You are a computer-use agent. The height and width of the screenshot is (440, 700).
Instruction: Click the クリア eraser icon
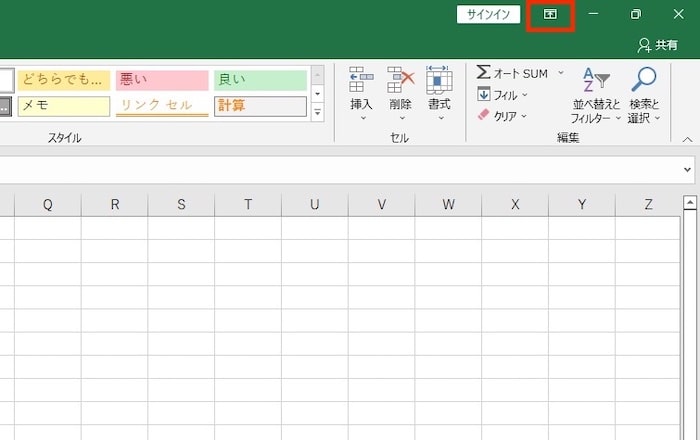(483, 115)
